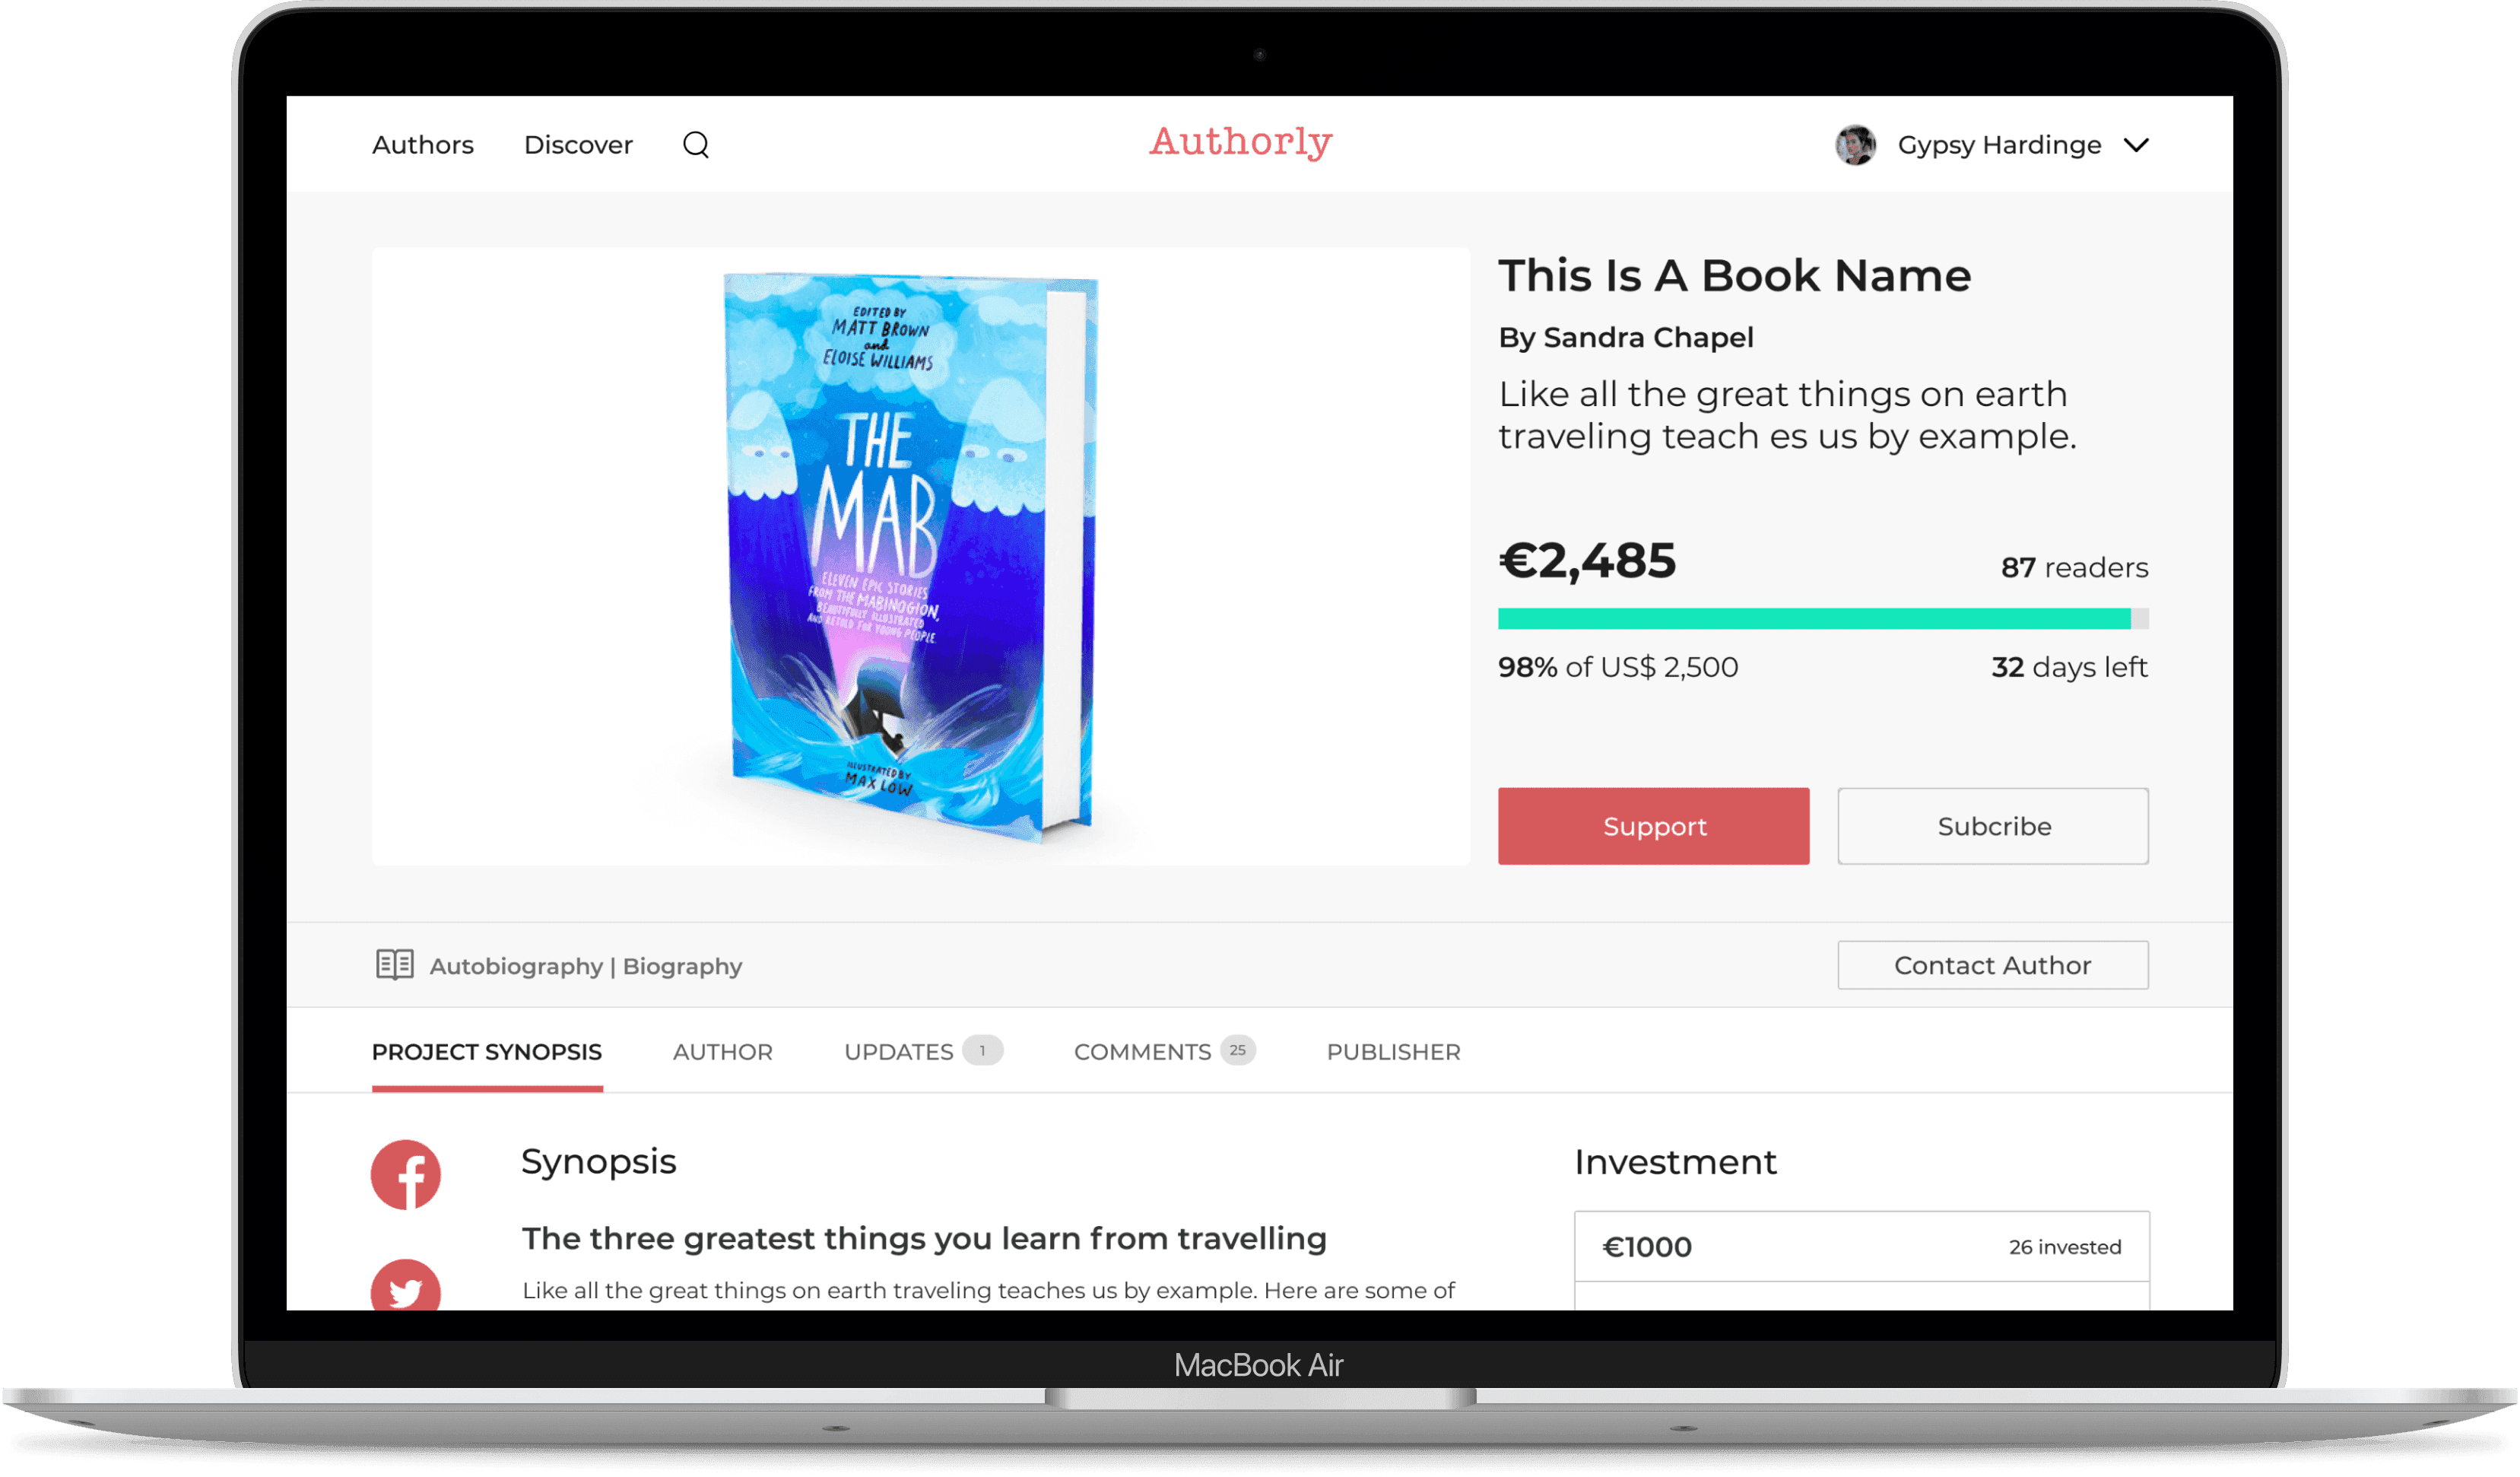
Task: Share via the Twitter icon
Action: tap(406, 1286)
